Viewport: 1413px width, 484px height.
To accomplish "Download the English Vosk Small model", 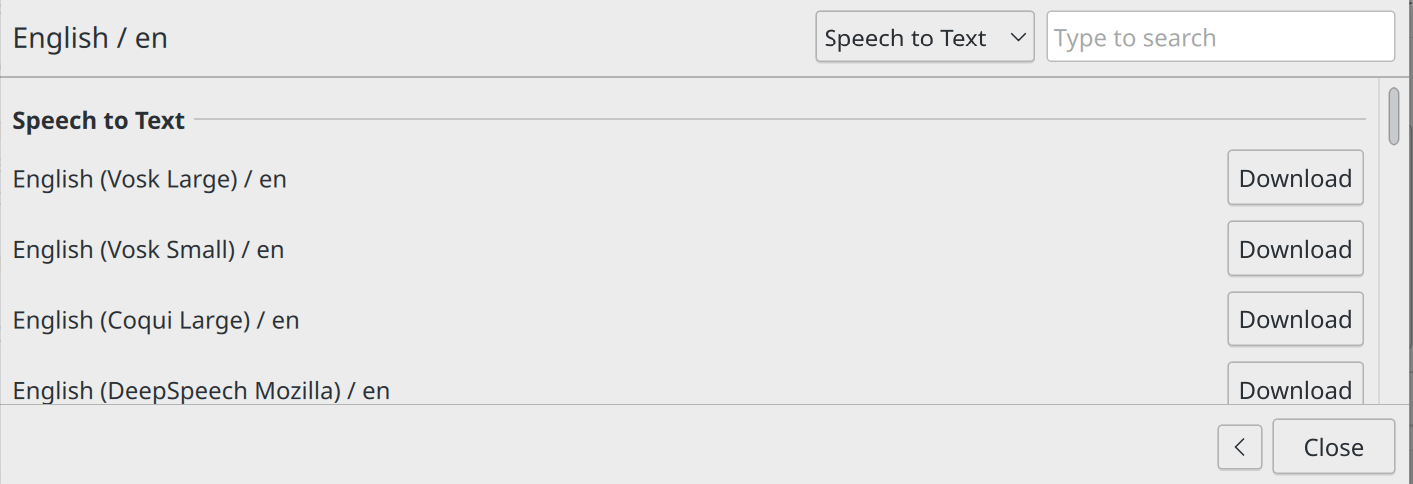I will coord(1295,249).
